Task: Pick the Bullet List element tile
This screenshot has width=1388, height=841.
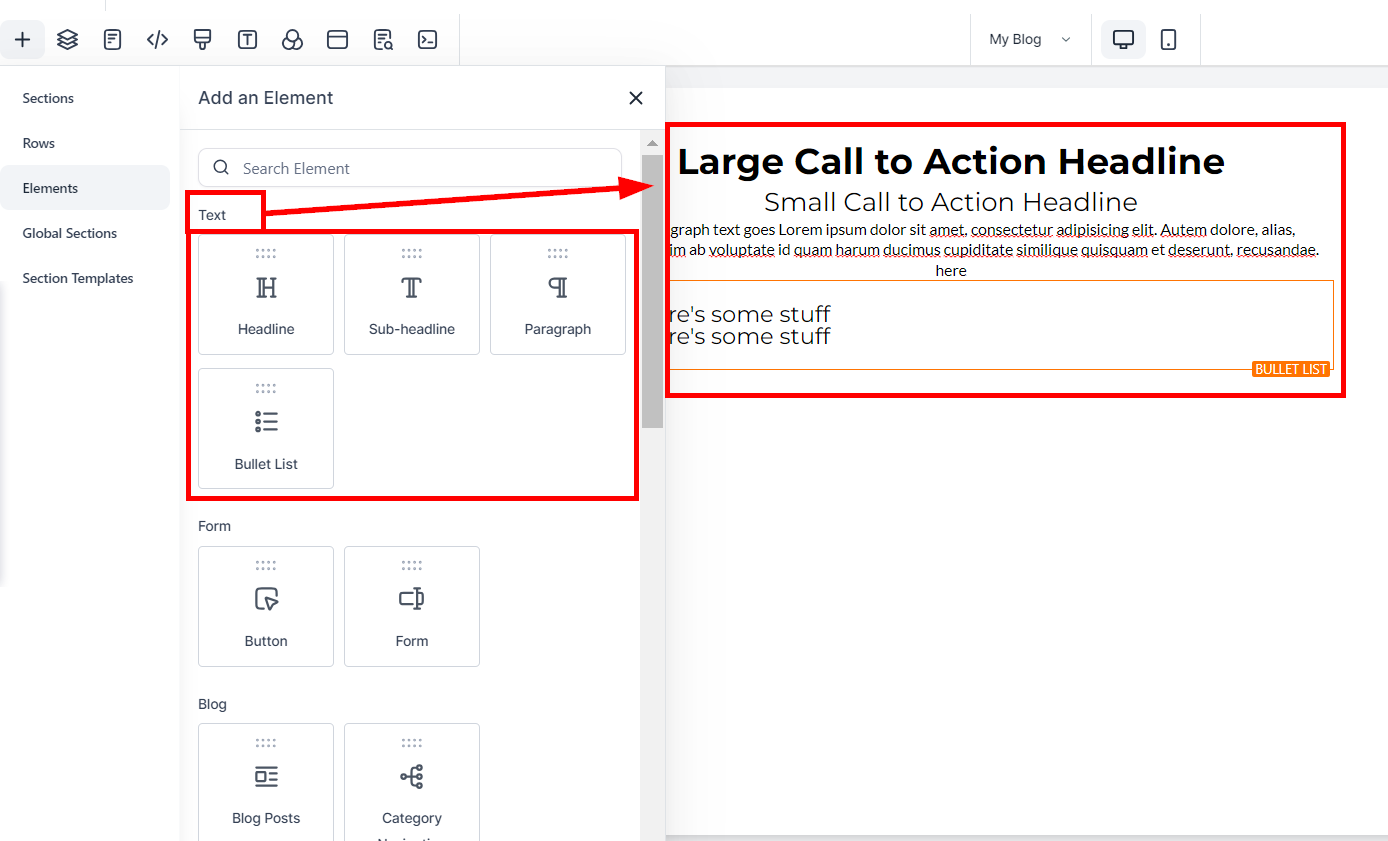Action: click(x=266, y=429)
